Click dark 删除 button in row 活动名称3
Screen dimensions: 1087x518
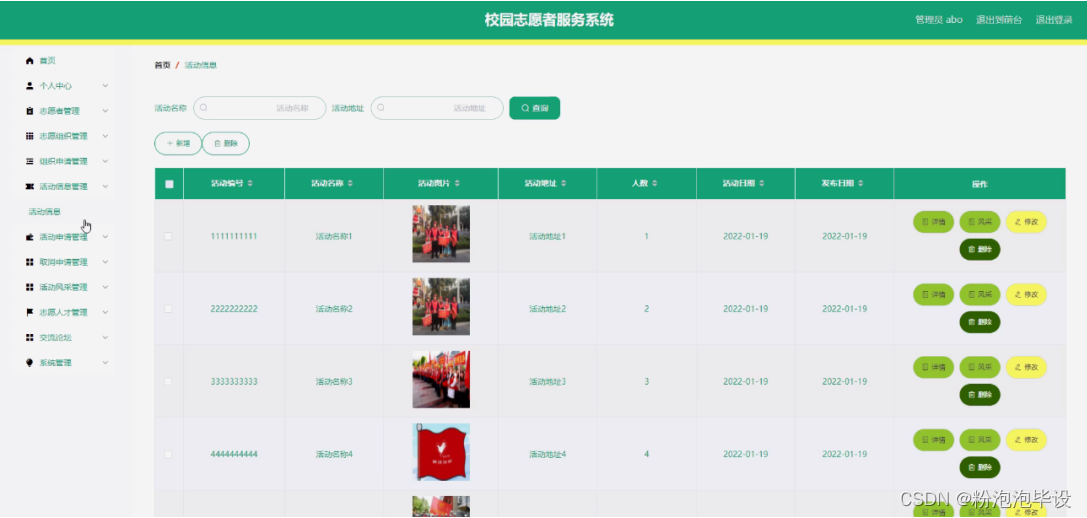[980, 395]
